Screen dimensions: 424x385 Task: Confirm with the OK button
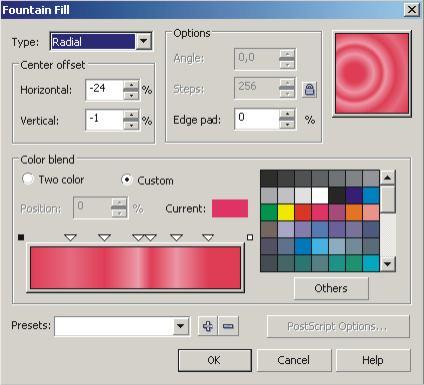215,360
